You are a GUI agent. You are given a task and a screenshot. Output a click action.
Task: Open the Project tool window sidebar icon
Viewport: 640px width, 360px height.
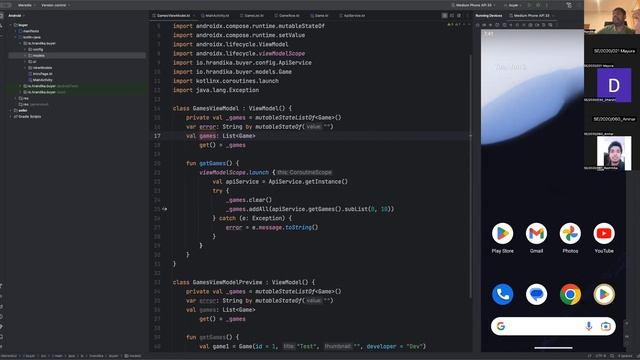1,16
